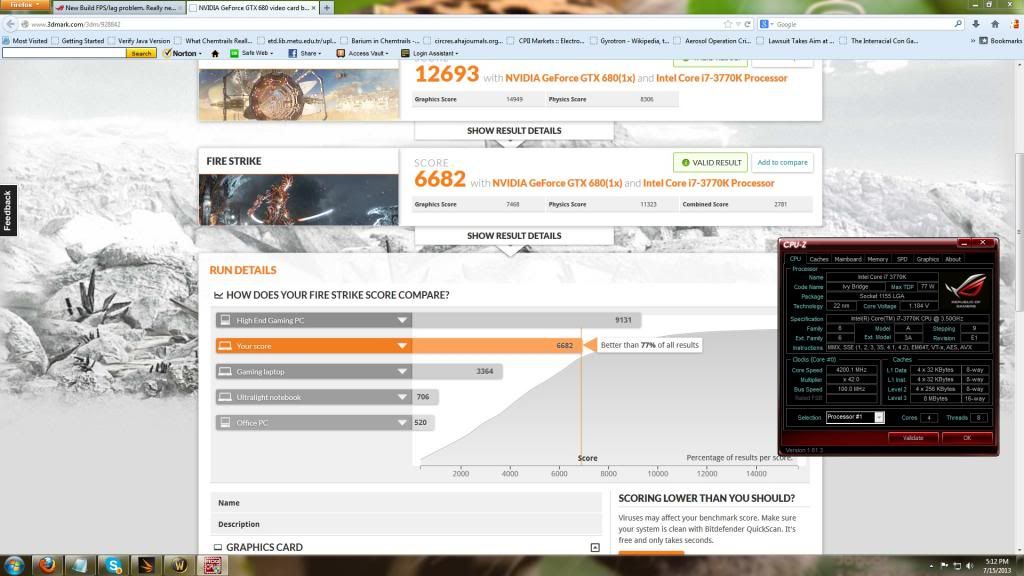Open the Firefox downloads arrow icon
Image resolution: width=1024 pixels, height=576 pixels.
click(x=976, y=24)
